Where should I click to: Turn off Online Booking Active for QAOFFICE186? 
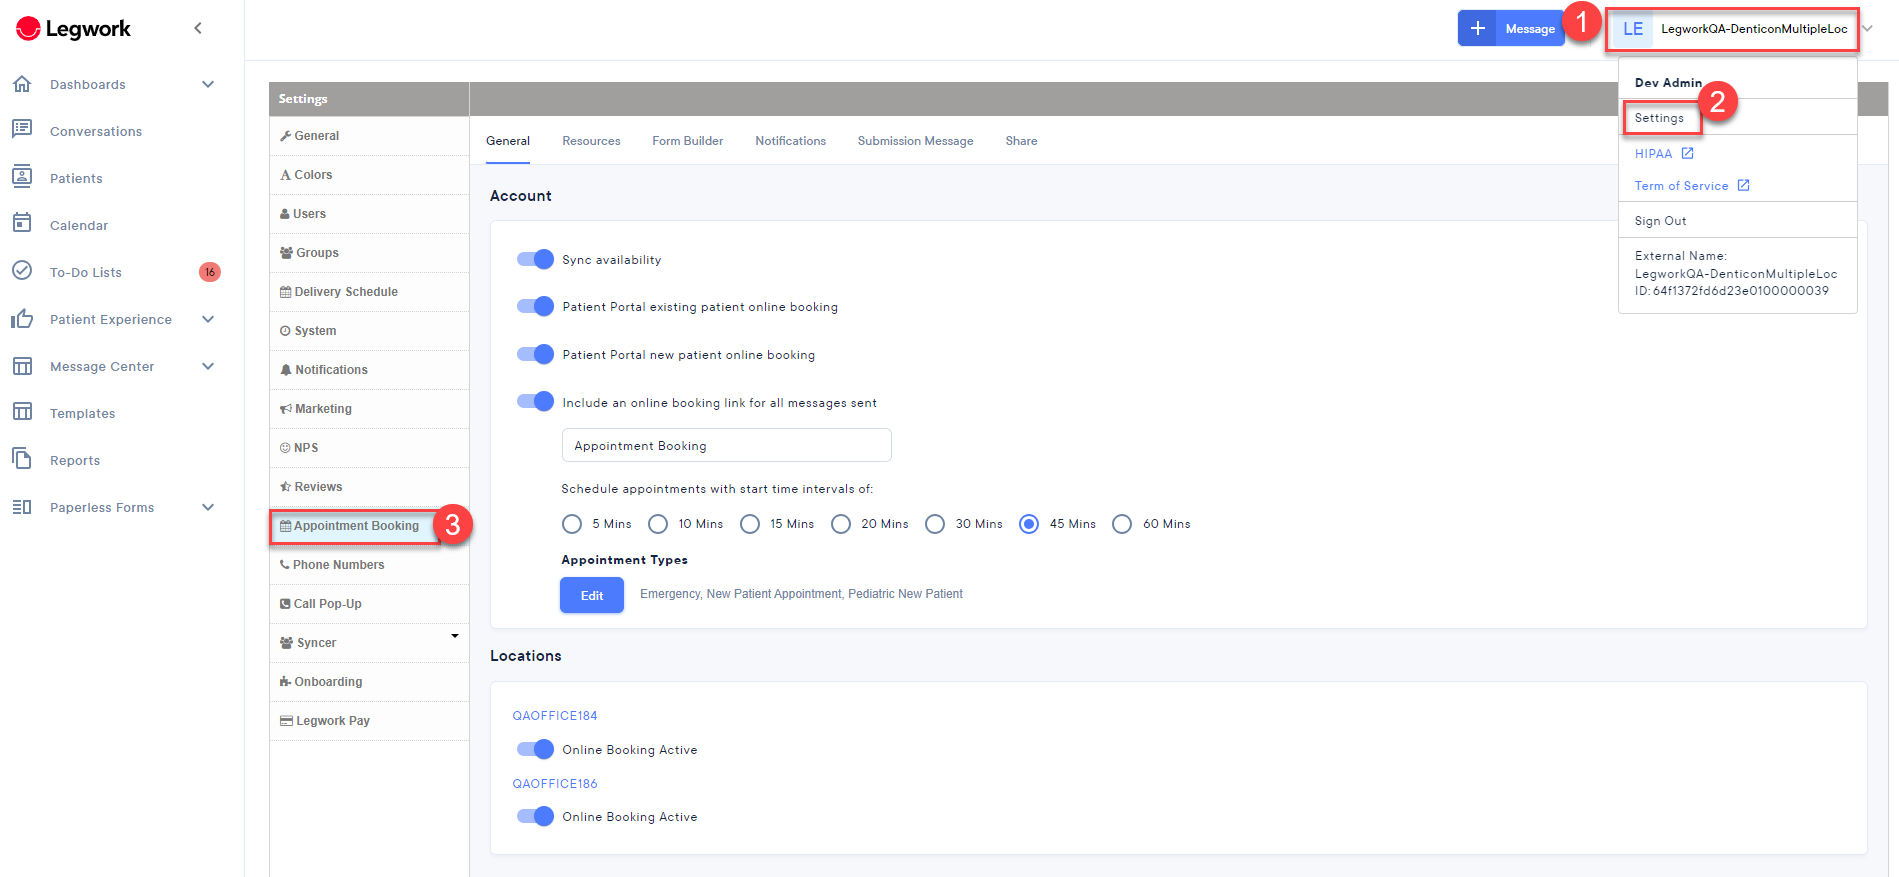(535, 816)
